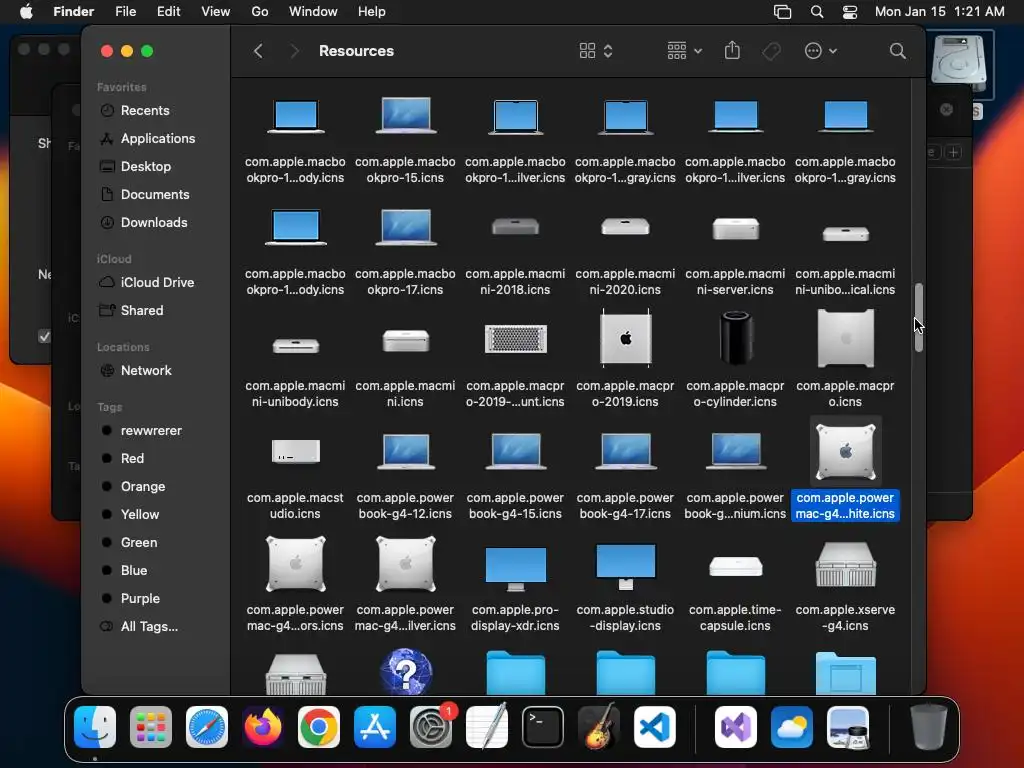Select com.apple.macpro.icns icon
Screen dimensions: 1024x768
click(x=846, y=338)
